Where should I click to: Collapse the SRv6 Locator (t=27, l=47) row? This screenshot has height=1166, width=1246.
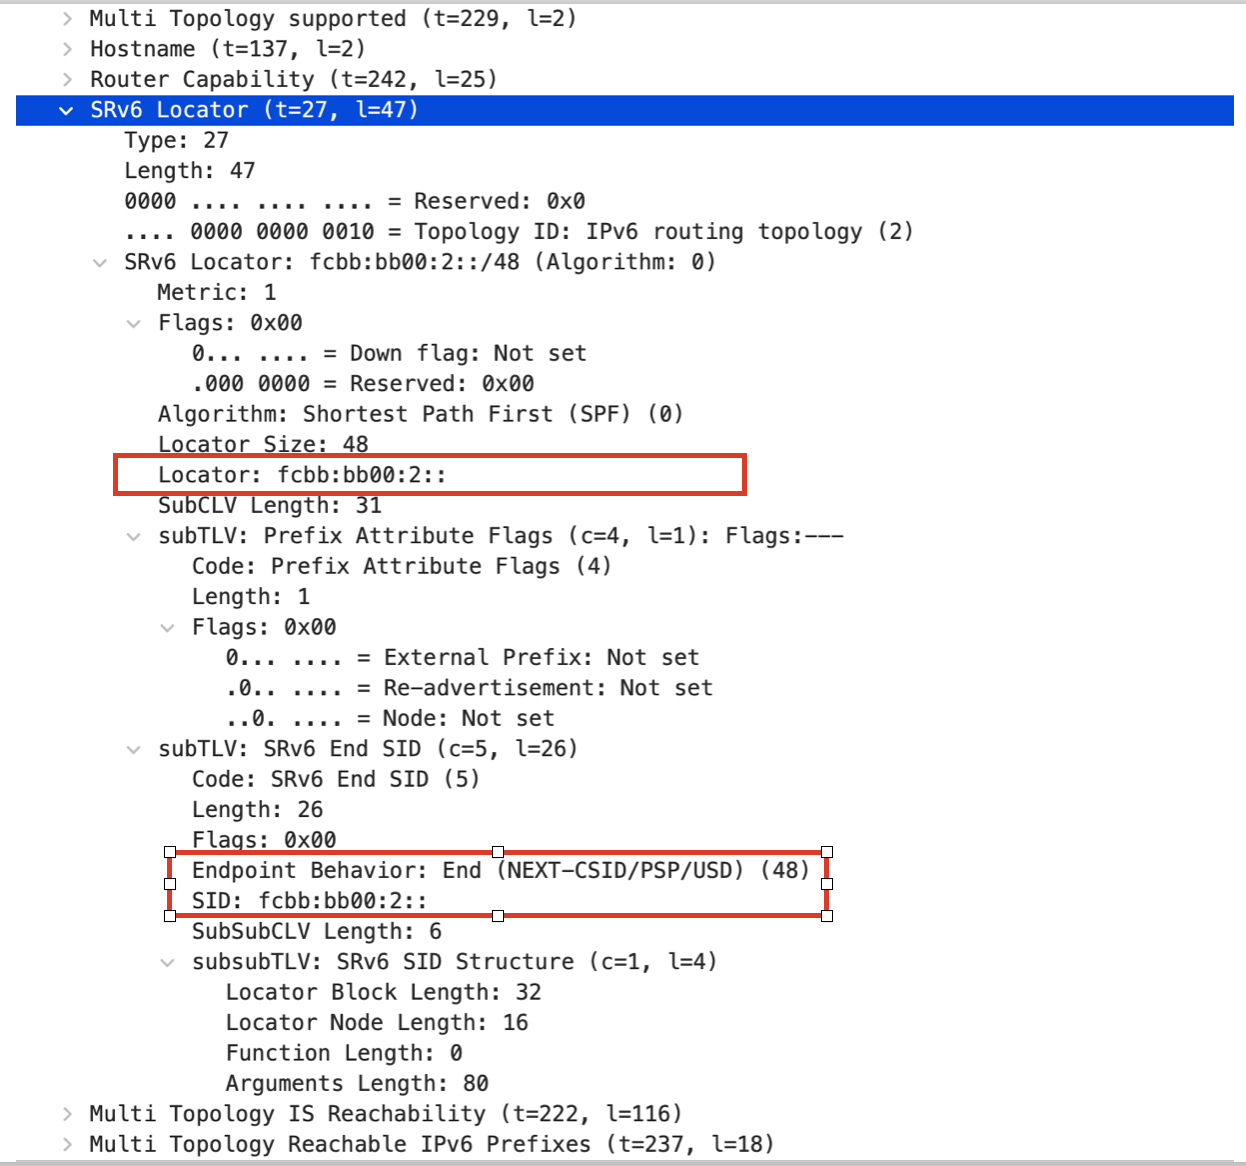[x=67, y=110]
